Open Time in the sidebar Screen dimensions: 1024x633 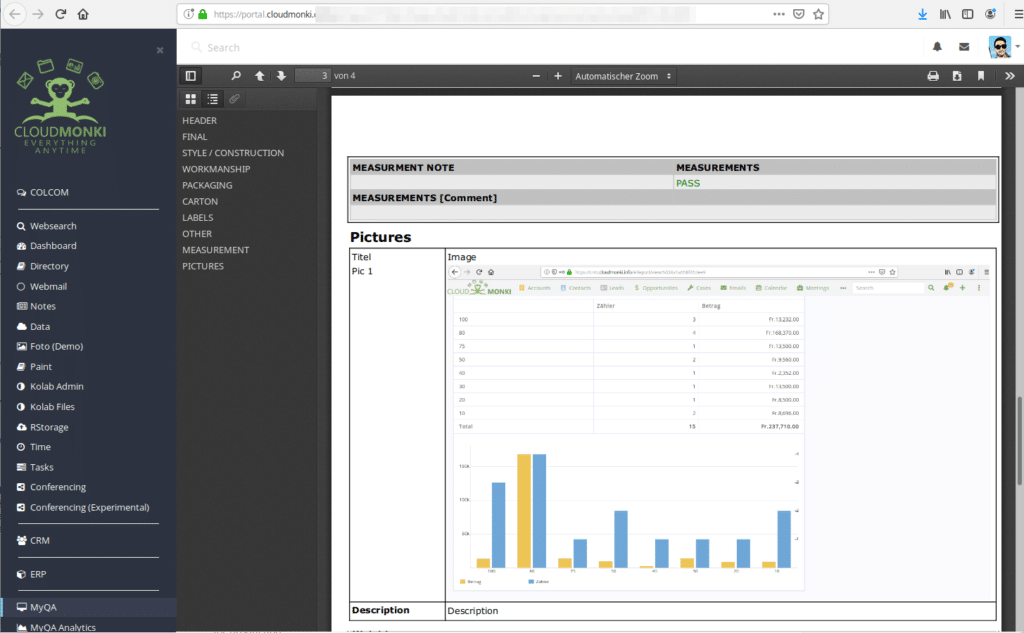click(33, 447)
